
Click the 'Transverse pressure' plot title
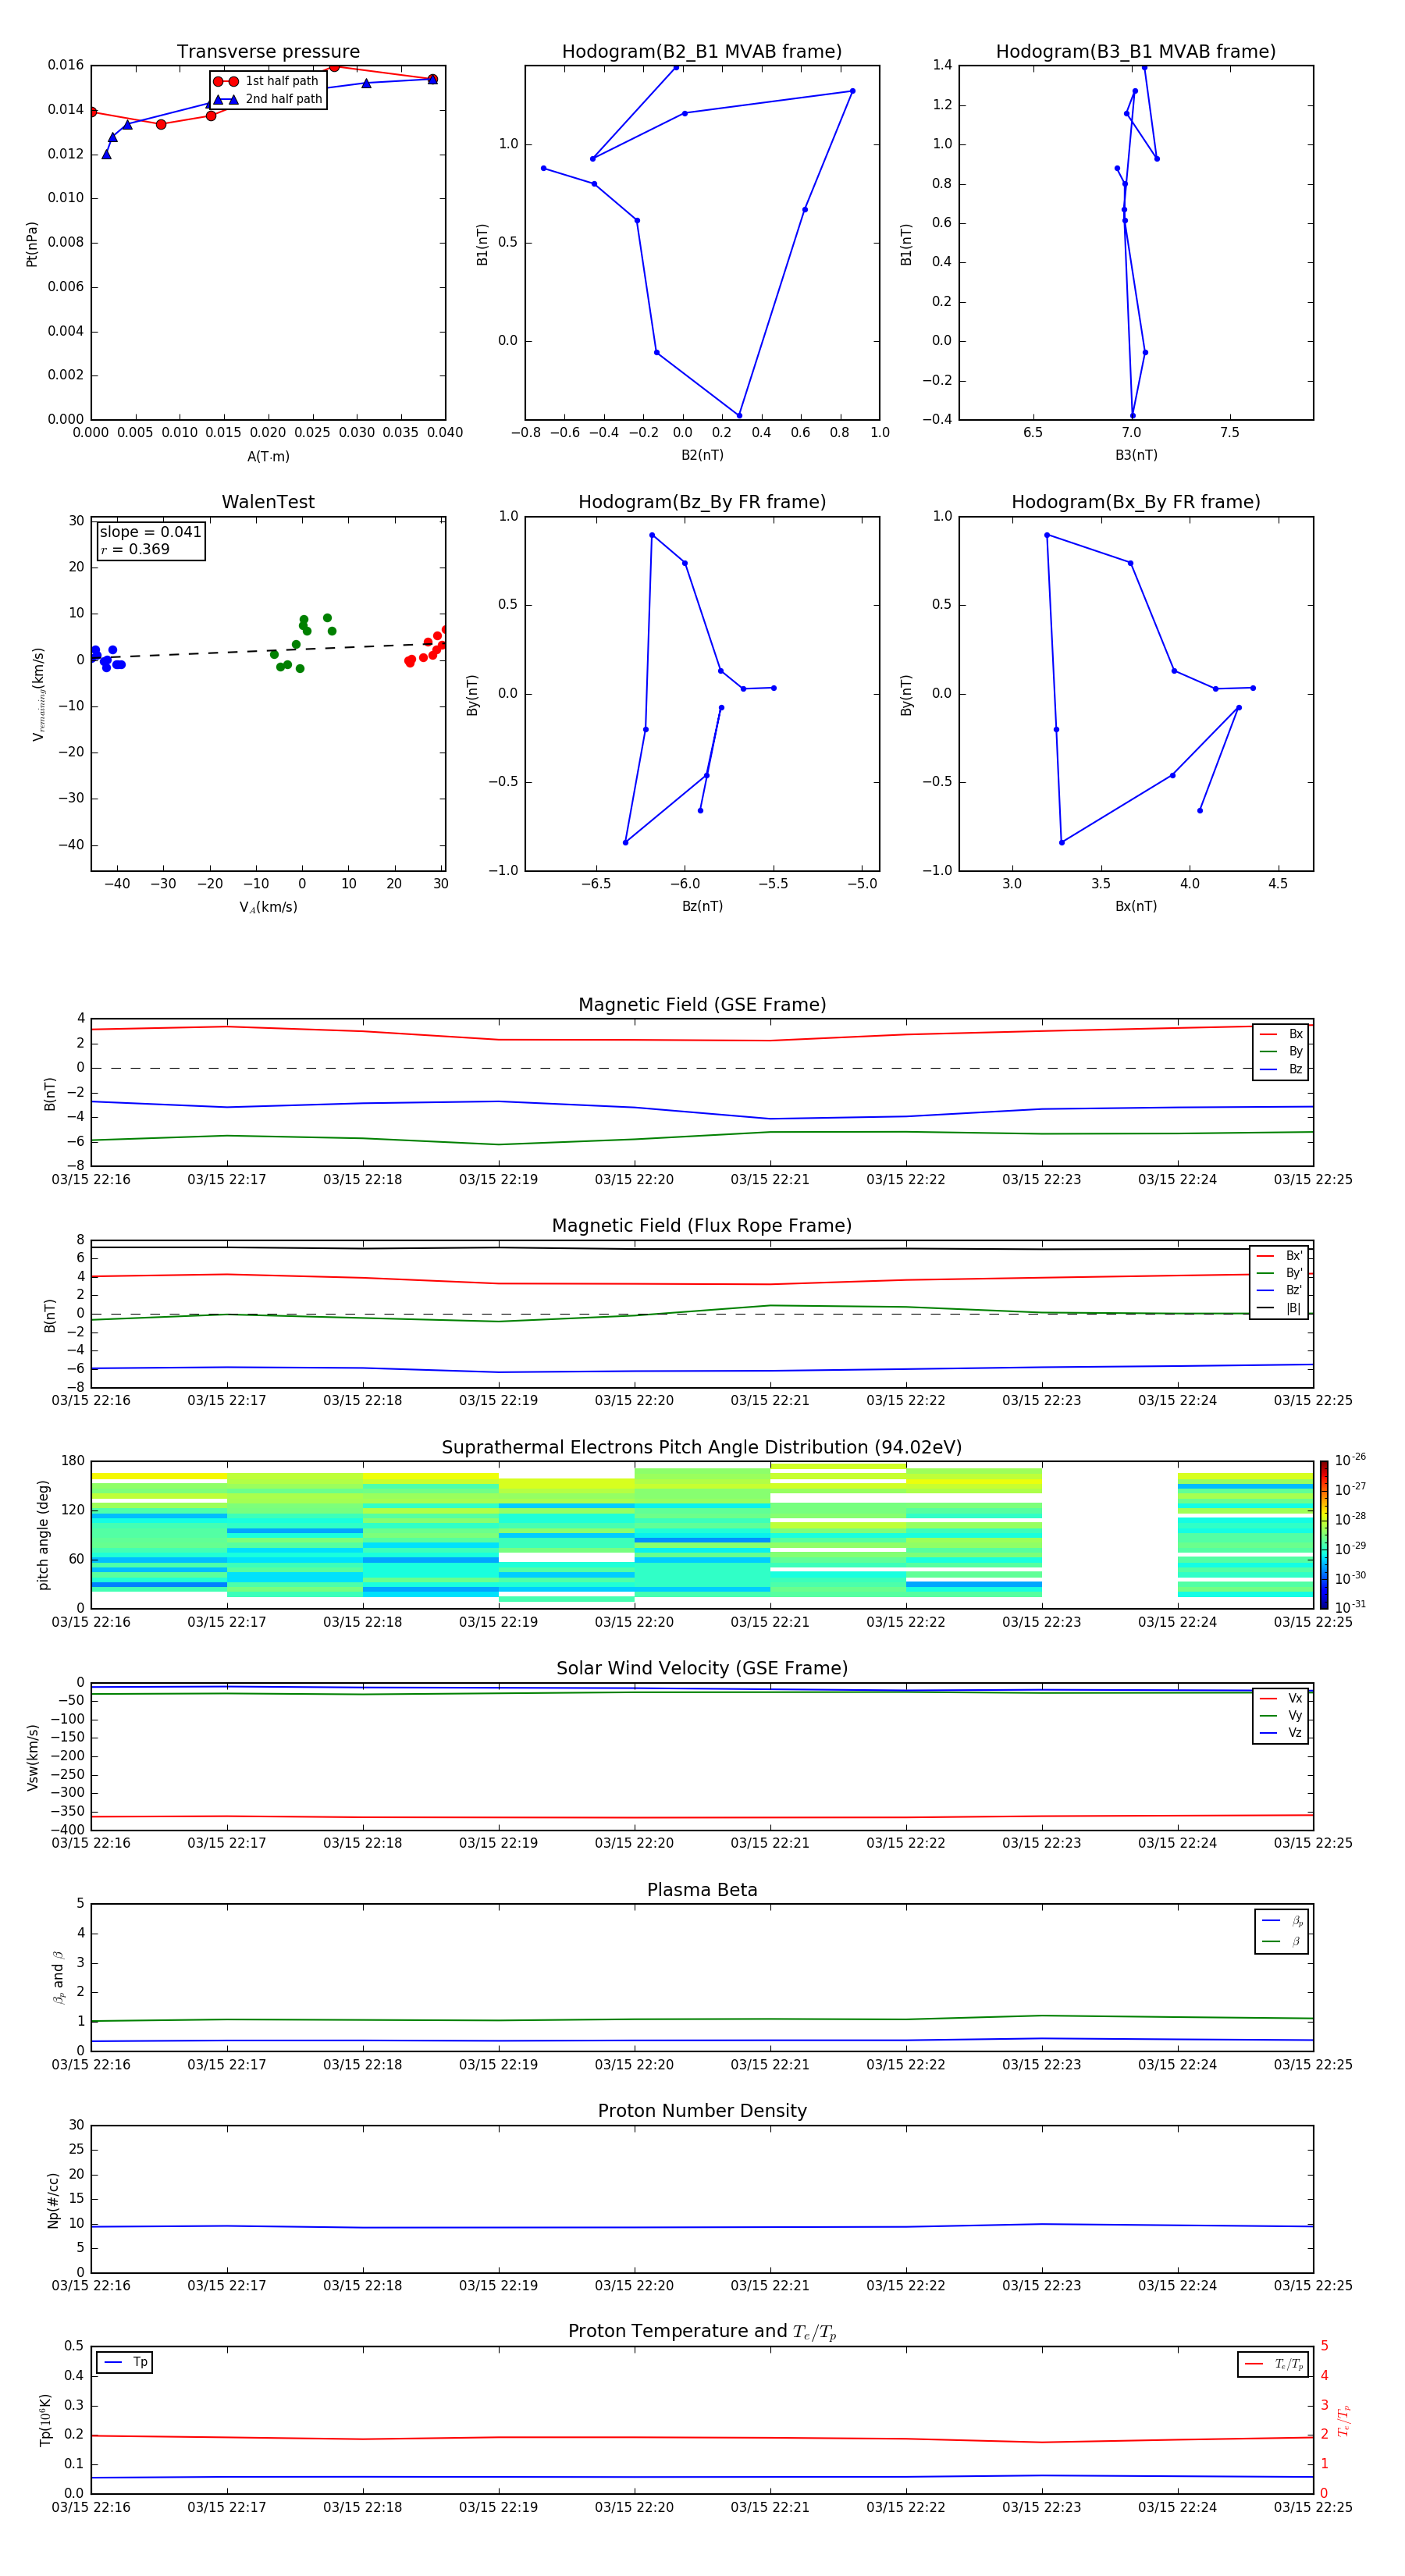point(268,51)
